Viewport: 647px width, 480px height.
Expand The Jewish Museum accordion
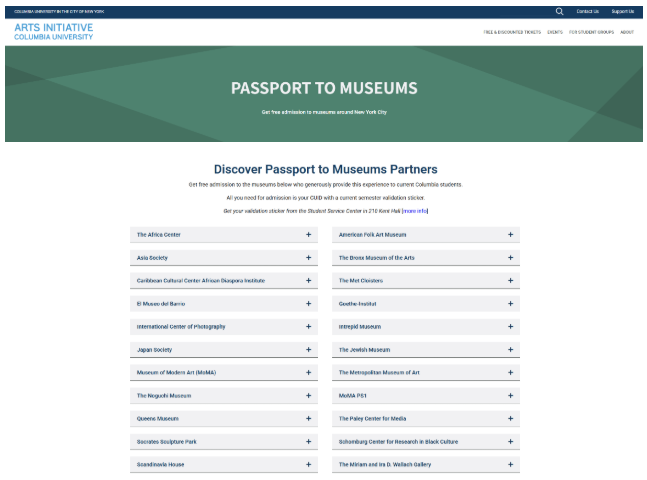point(426,350)
